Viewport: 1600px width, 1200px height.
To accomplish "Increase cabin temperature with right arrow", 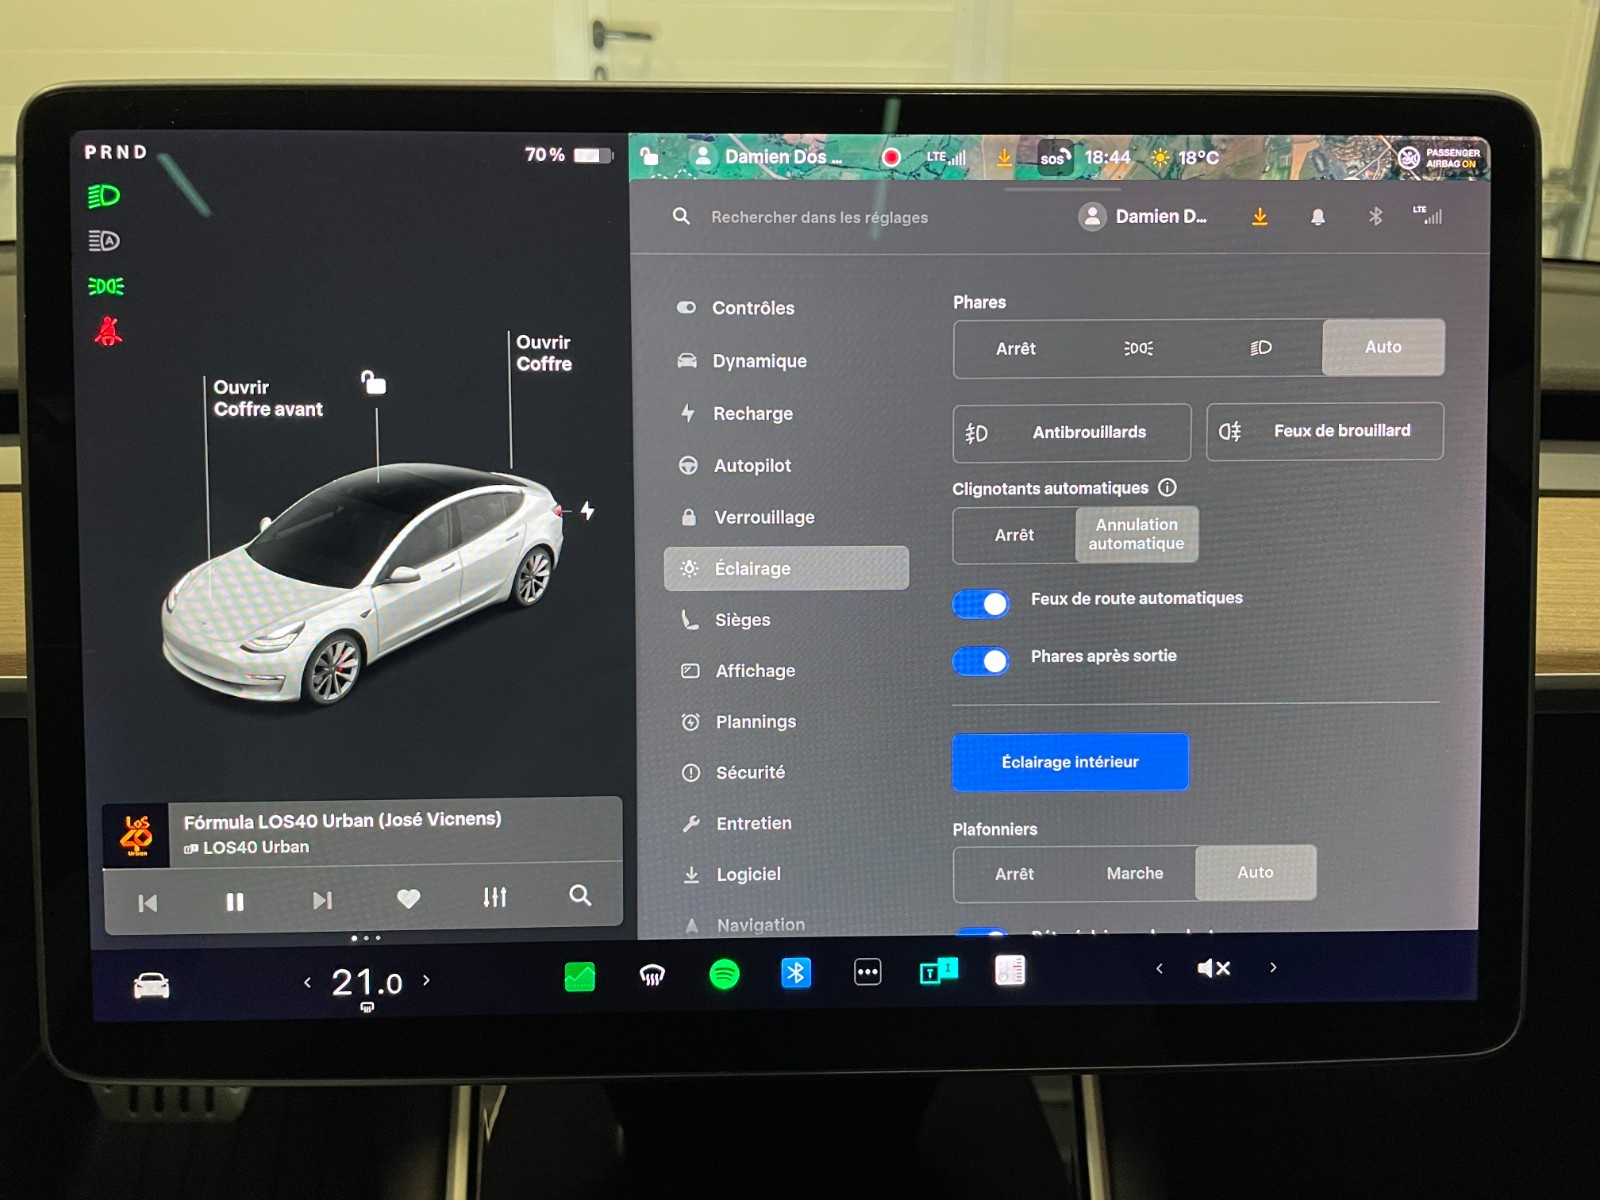I will [427, 981].
